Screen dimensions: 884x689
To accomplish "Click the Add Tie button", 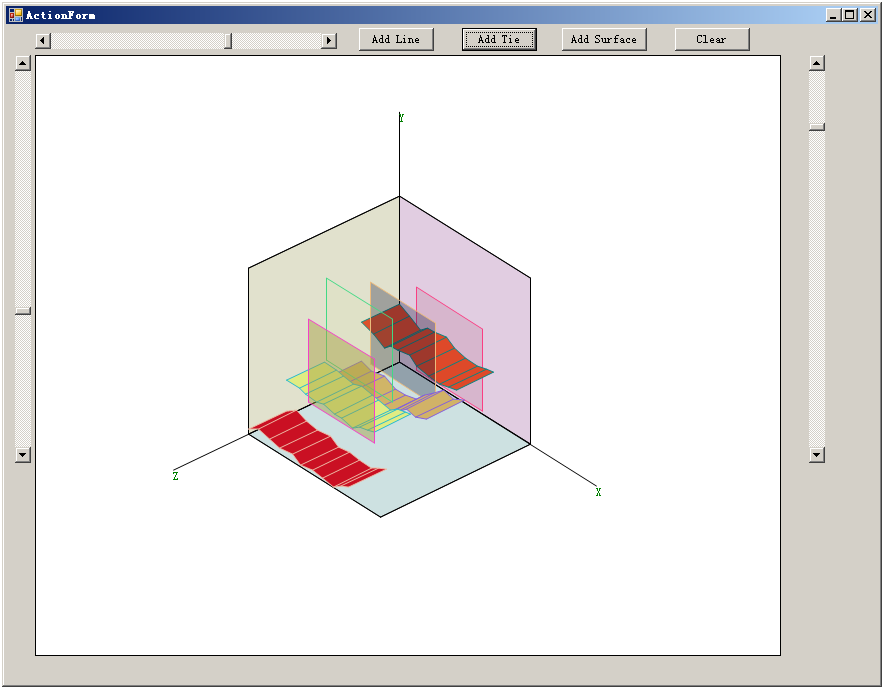I will (x=499, y=39).
